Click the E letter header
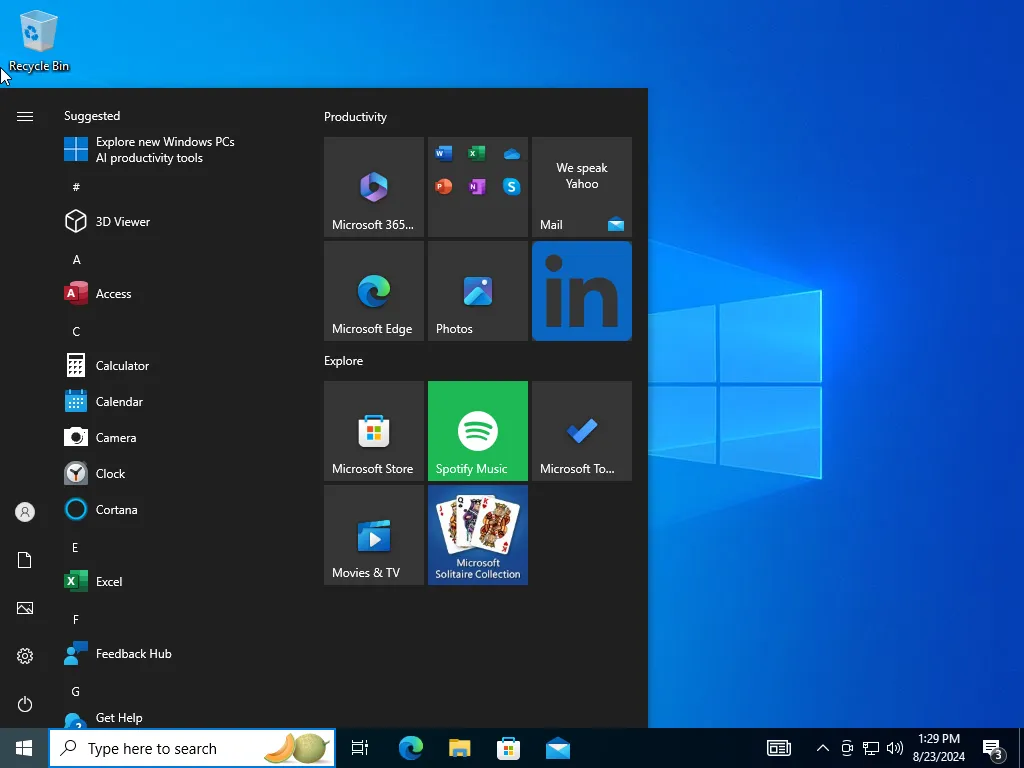Screen dimensions: 1024x768 pos(75,547)
